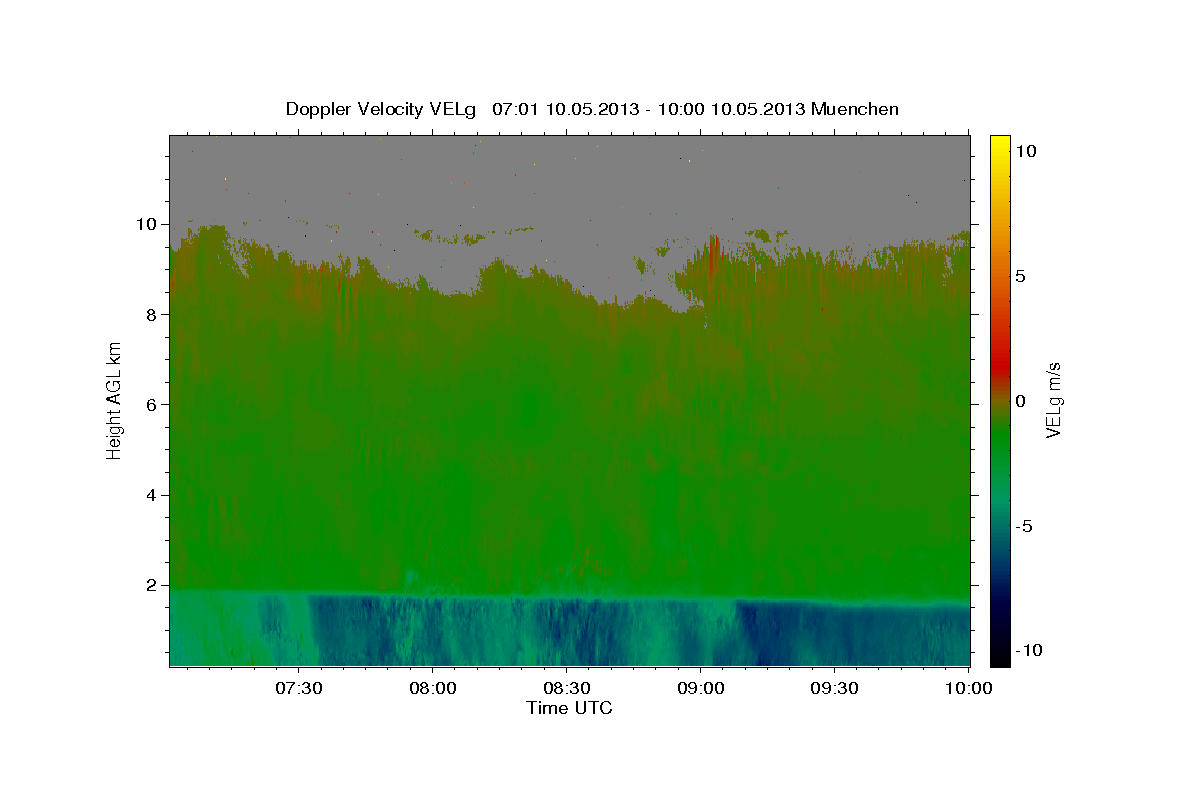This screenshot has width=1200, height=800.
Task: Select the 09:00 time tick label
Action: 701,689
